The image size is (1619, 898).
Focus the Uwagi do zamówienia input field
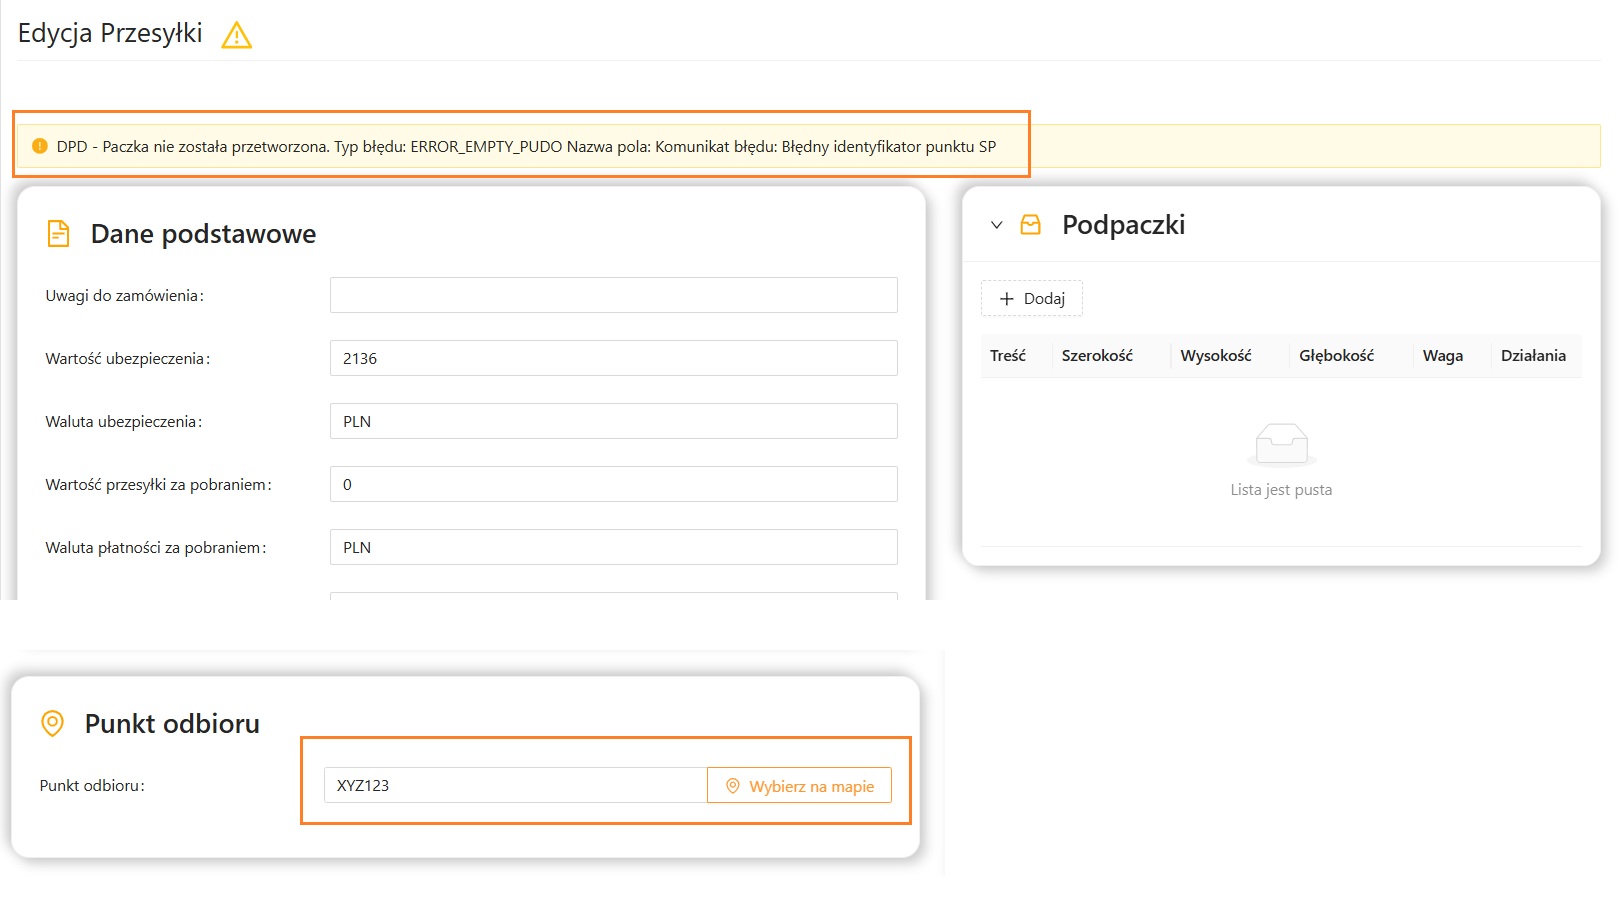614,295
